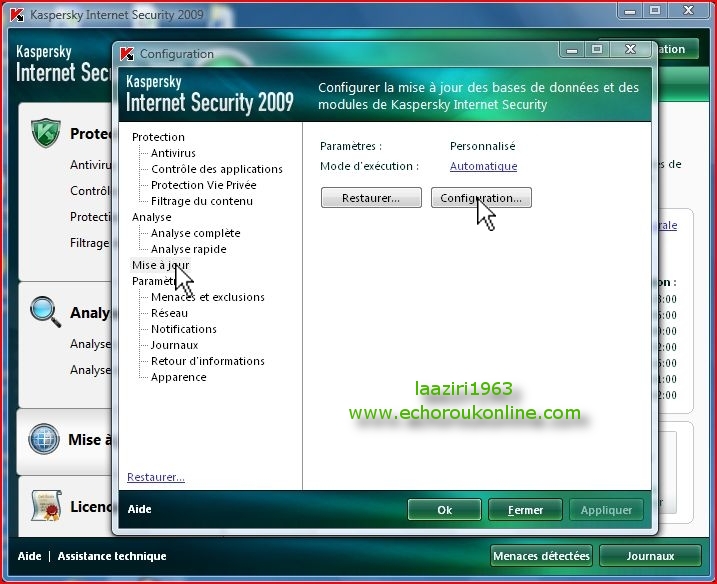The height and width of the screenshot is (584, 717).
Task: Choose Filtrage du contenu in the tree
Action: click(x=201, y=201)
